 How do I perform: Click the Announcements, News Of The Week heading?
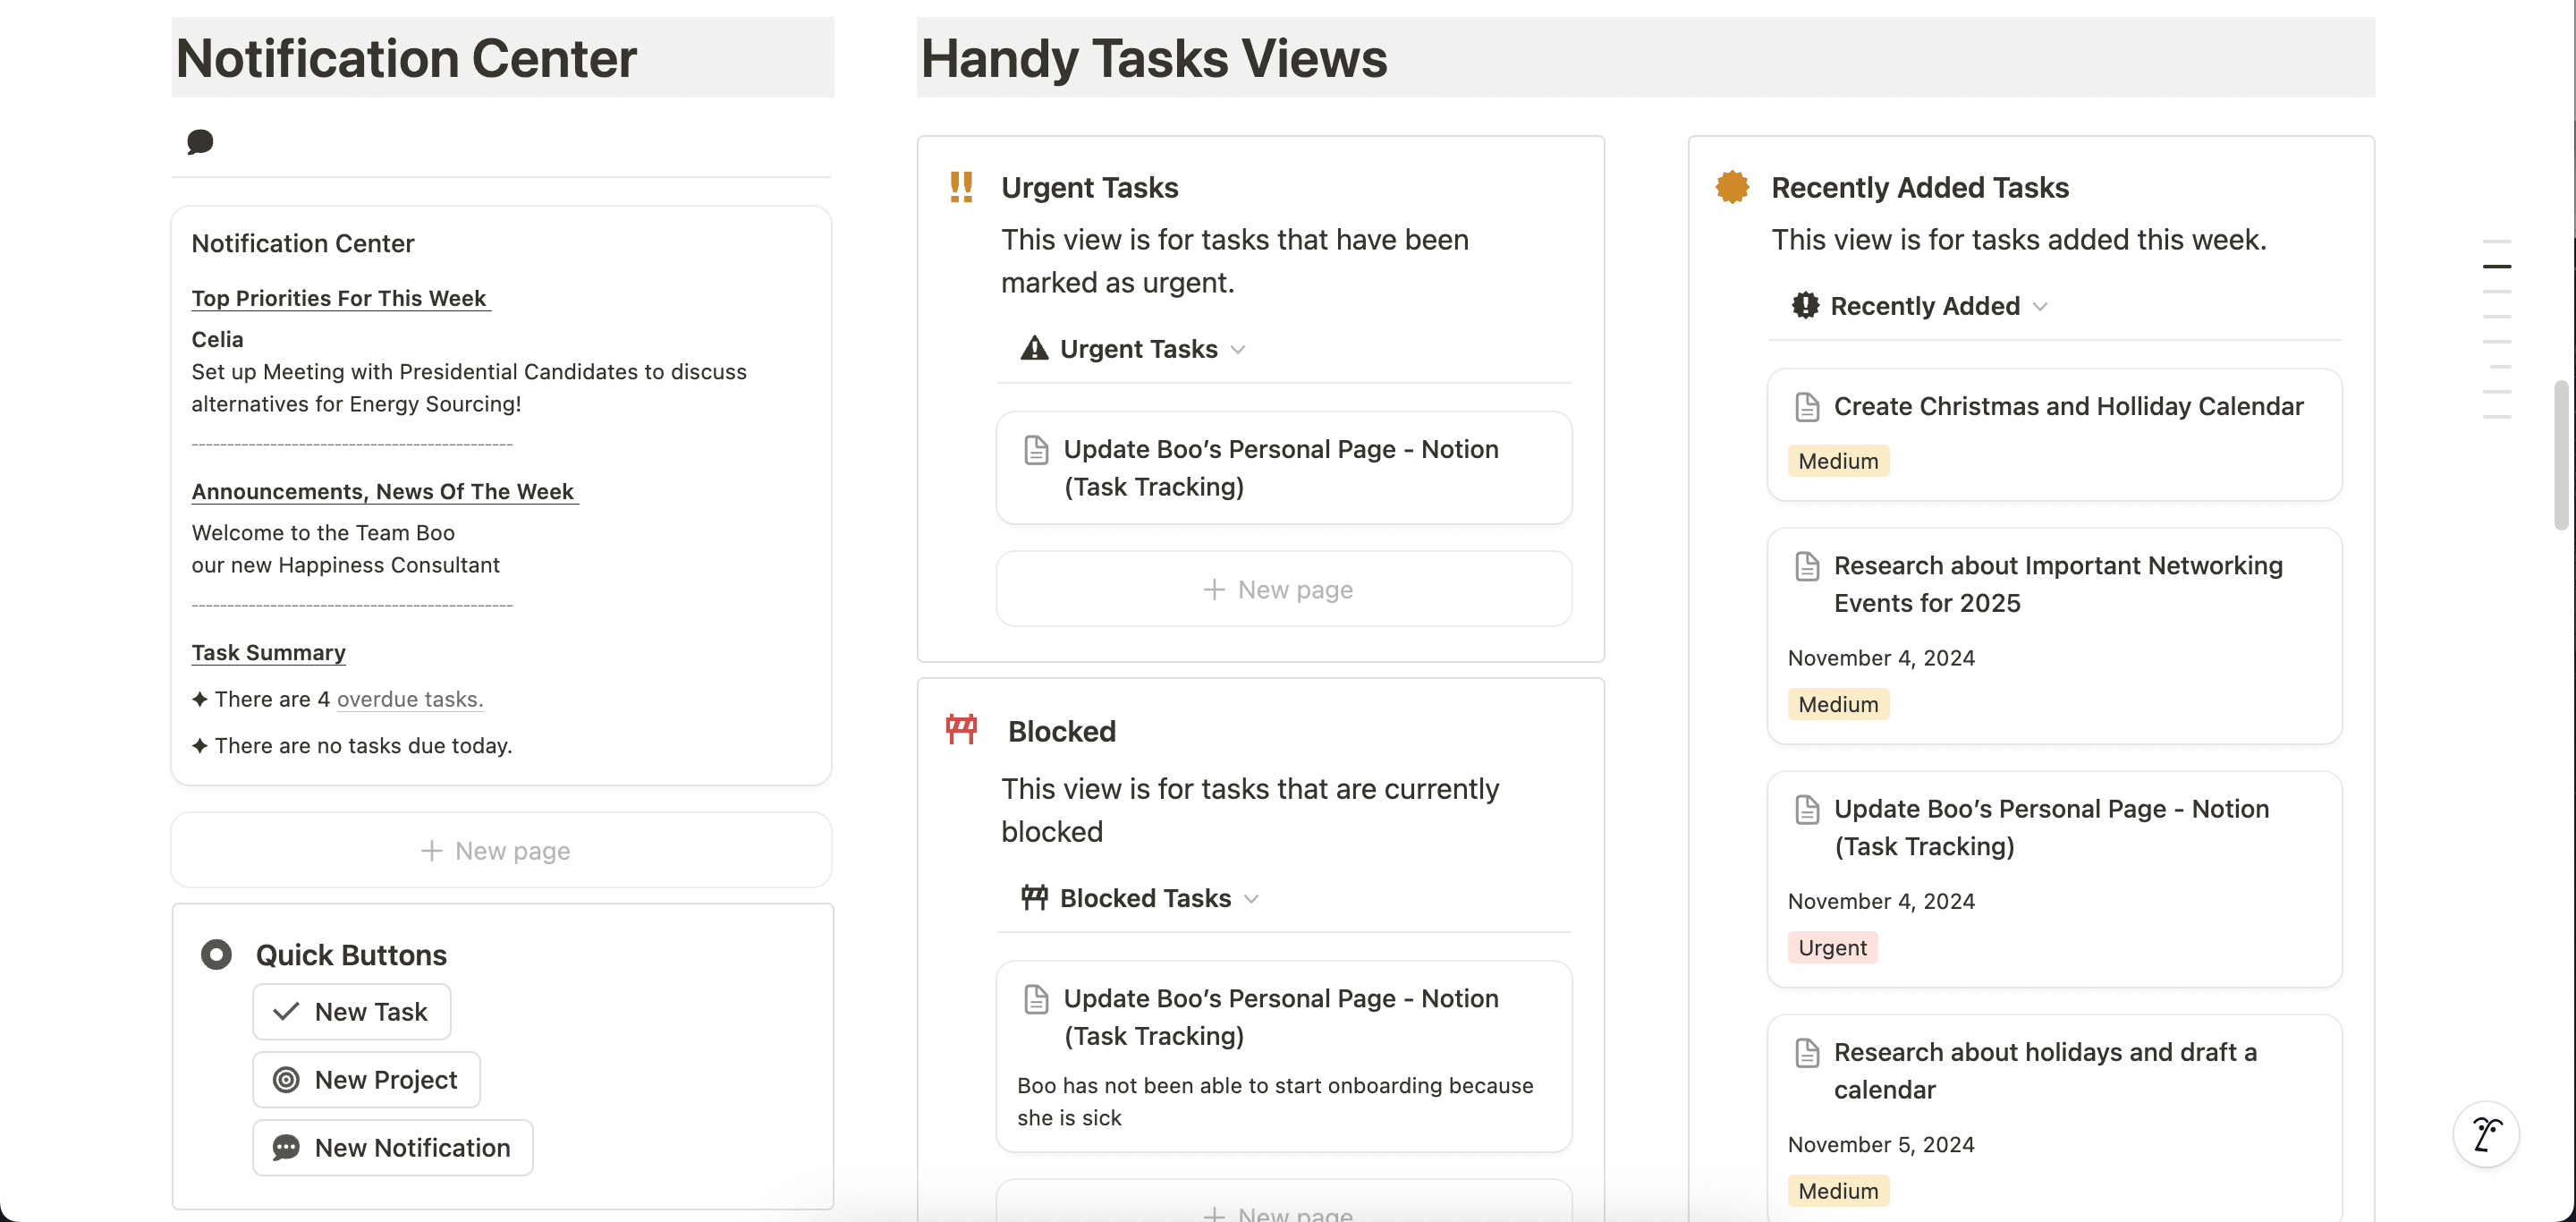pyautogui.click(x=384, y=491)
